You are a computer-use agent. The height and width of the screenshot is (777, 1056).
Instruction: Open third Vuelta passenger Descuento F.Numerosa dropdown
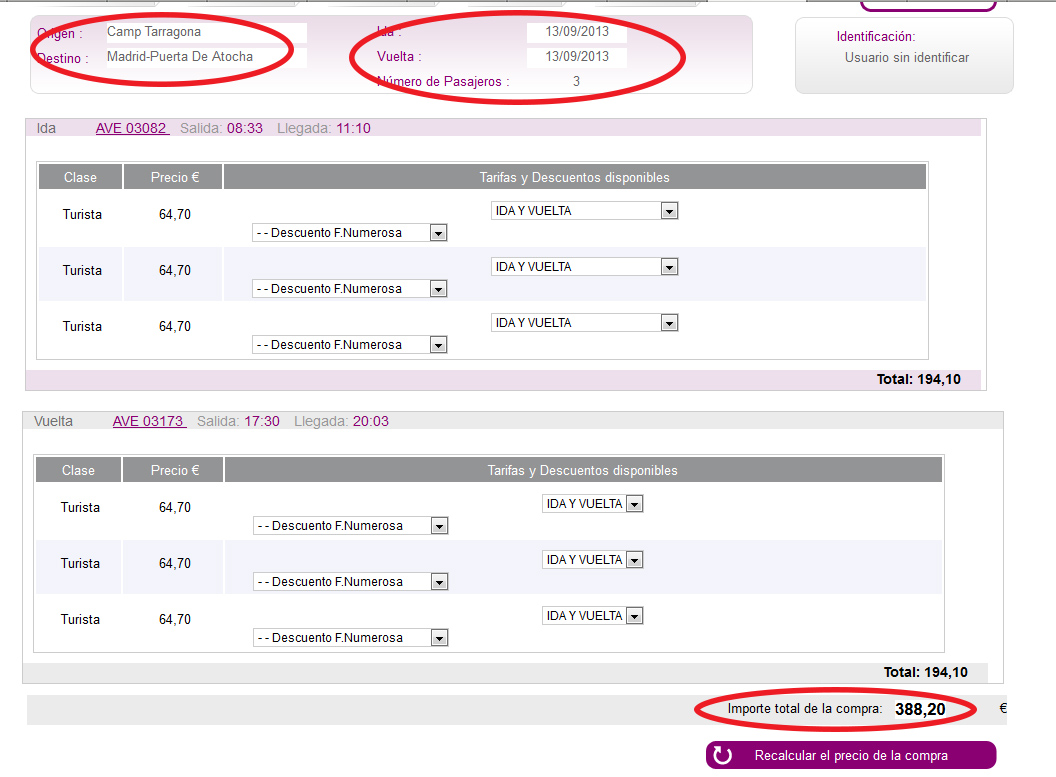[x=350, y=637]
